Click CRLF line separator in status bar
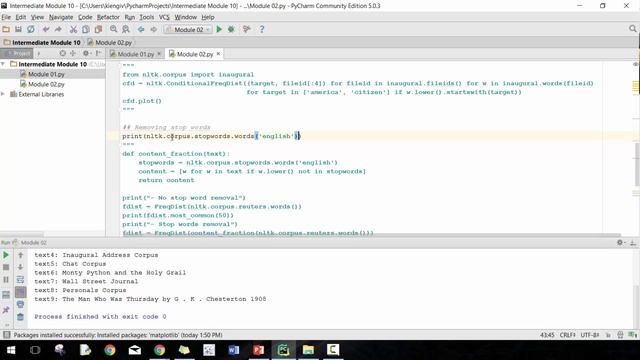Screen dimensions: 640x360 click(567, 335)
